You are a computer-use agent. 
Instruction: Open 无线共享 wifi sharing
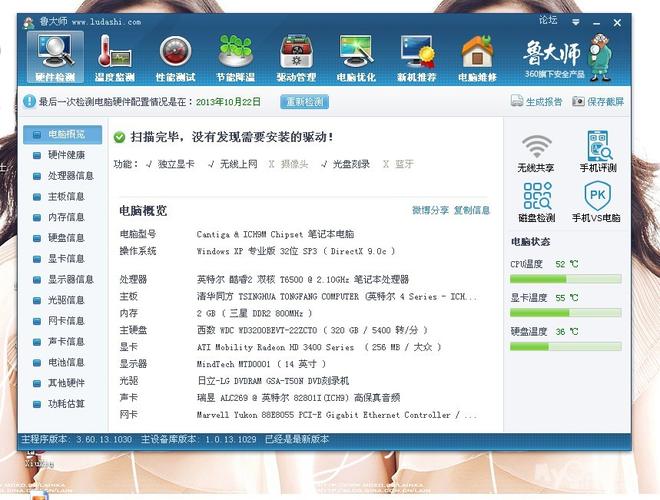click(x=536, y=153)
